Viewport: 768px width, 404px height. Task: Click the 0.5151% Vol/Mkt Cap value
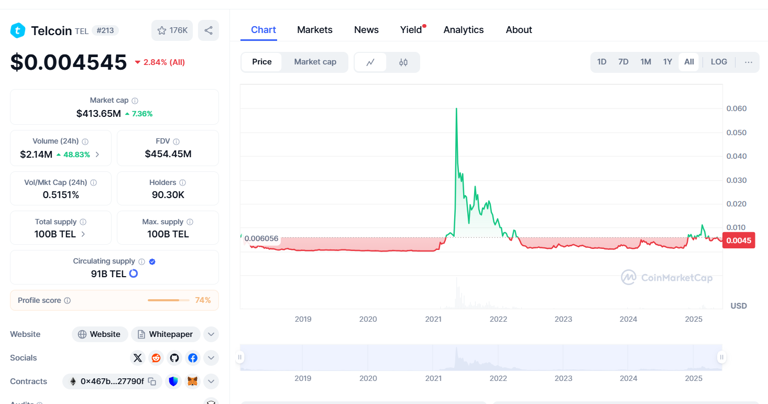(x=61, y=195)
